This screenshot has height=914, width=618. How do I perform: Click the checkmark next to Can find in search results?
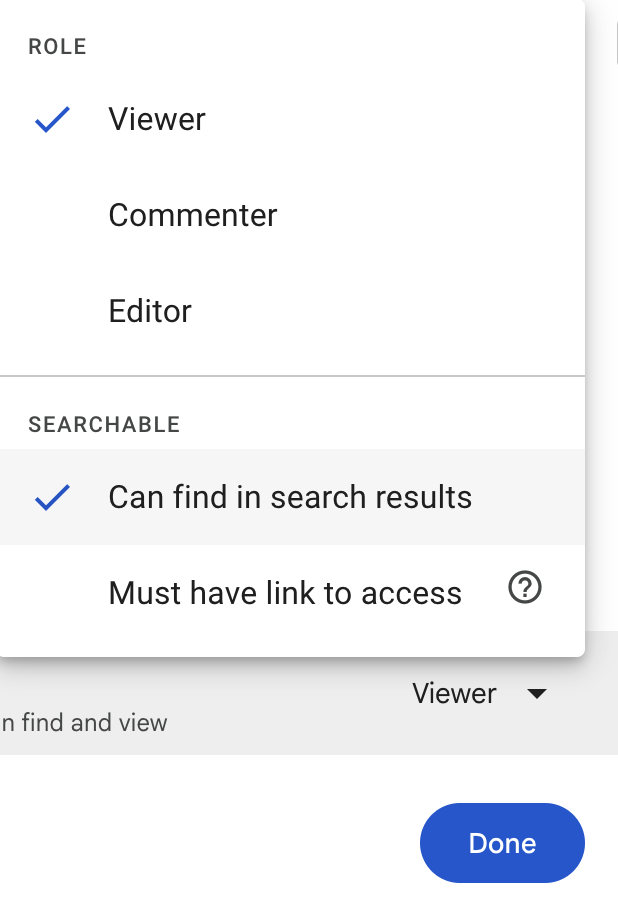[x=52, y=497]
